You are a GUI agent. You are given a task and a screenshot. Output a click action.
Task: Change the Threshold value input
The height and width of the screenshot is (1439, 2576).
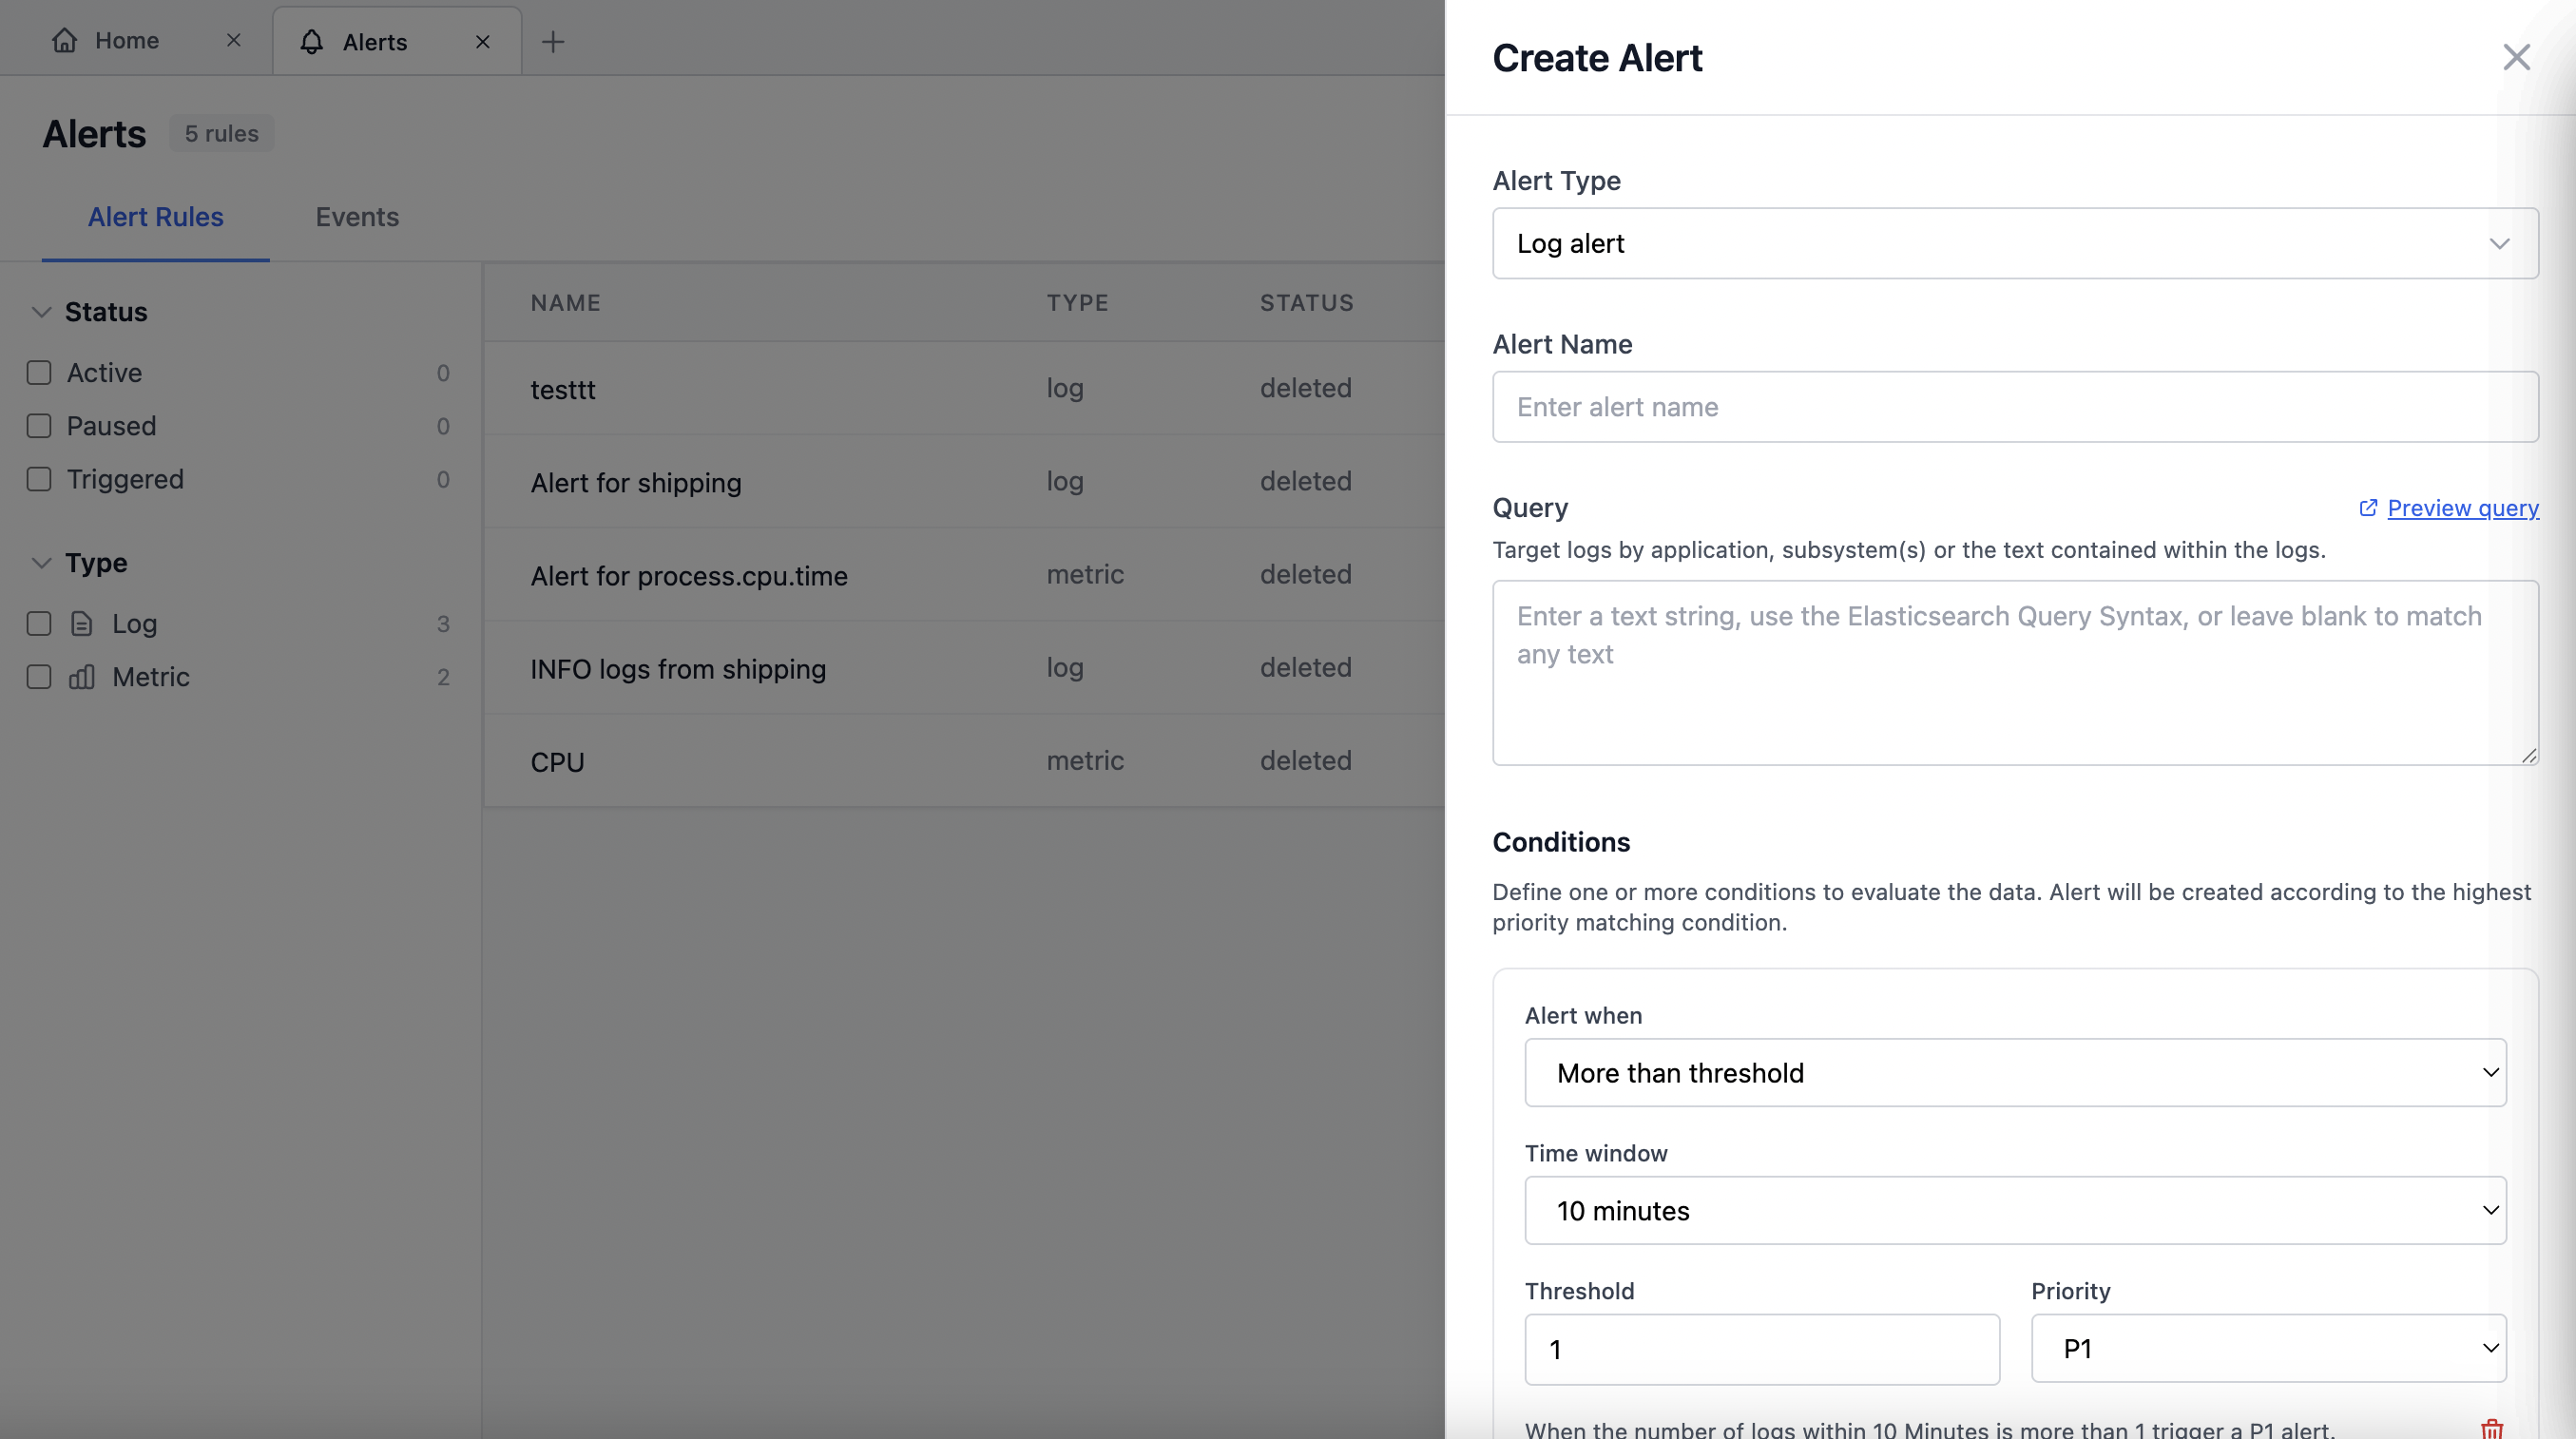(1761, 1348)
